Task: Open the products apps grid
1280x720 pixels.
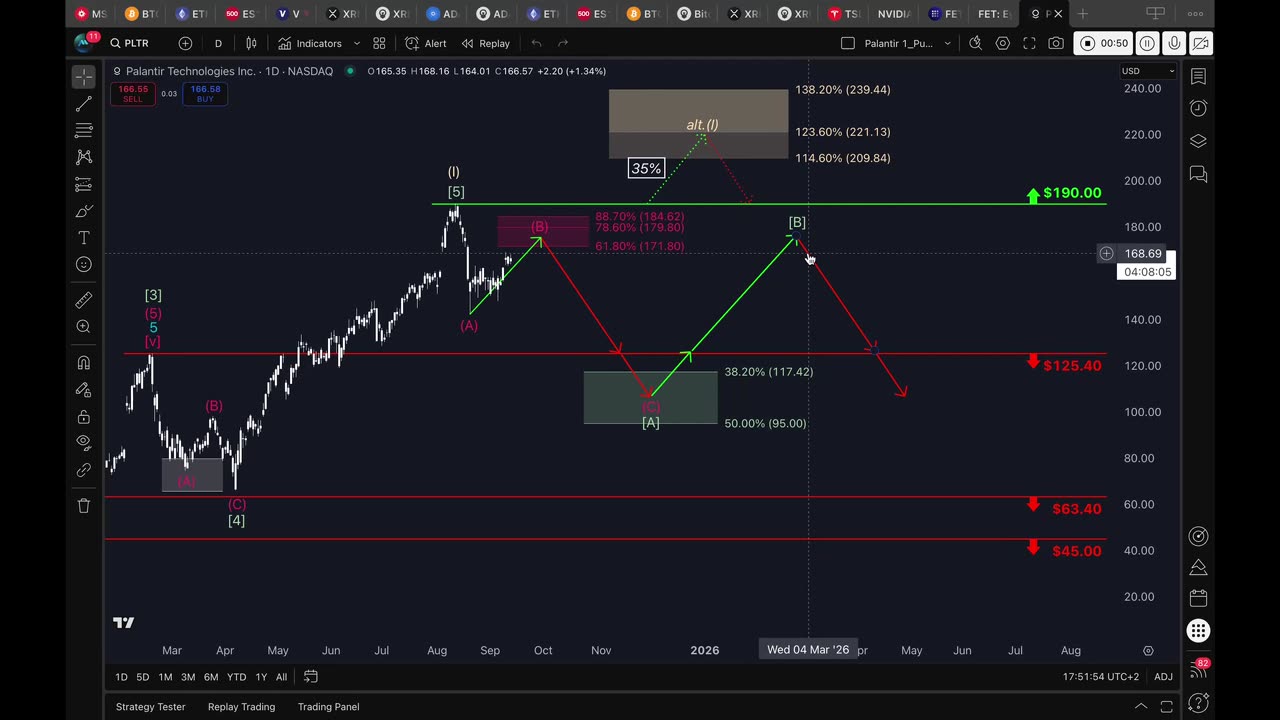Action: tap(1198, 631)
